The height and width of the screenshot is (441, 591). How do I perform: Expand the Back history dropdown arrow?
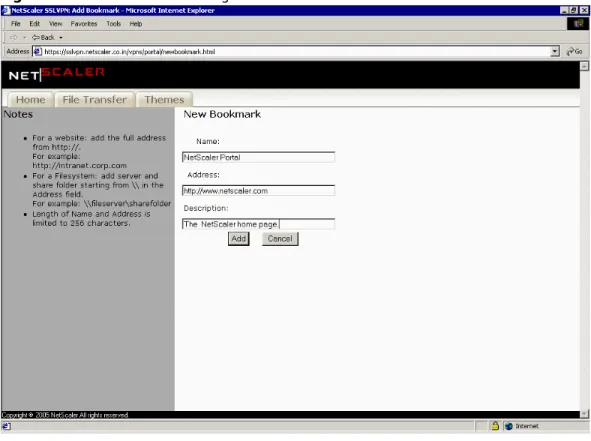click(61, 38)
